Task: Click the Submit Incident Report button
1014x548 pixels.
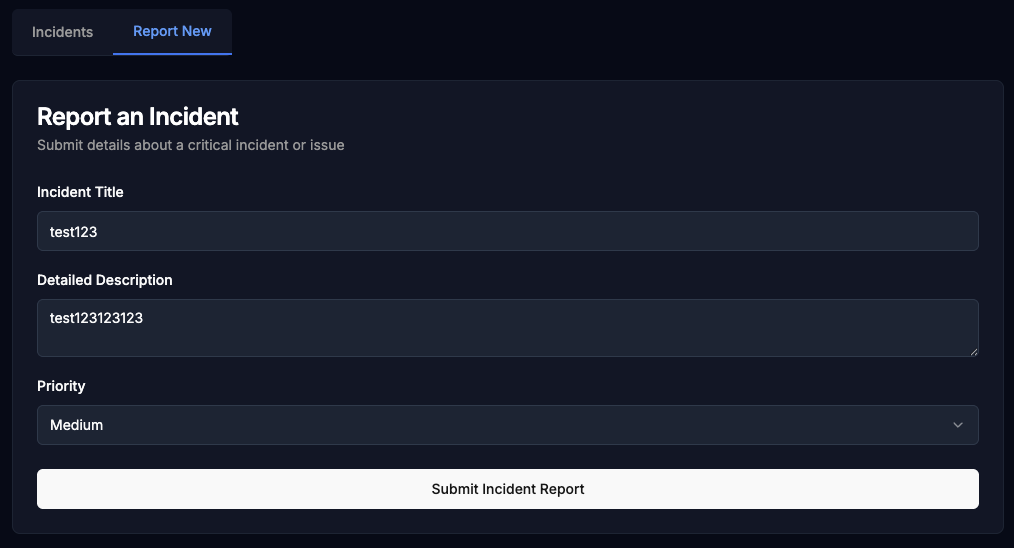Action: coord(508,489)
